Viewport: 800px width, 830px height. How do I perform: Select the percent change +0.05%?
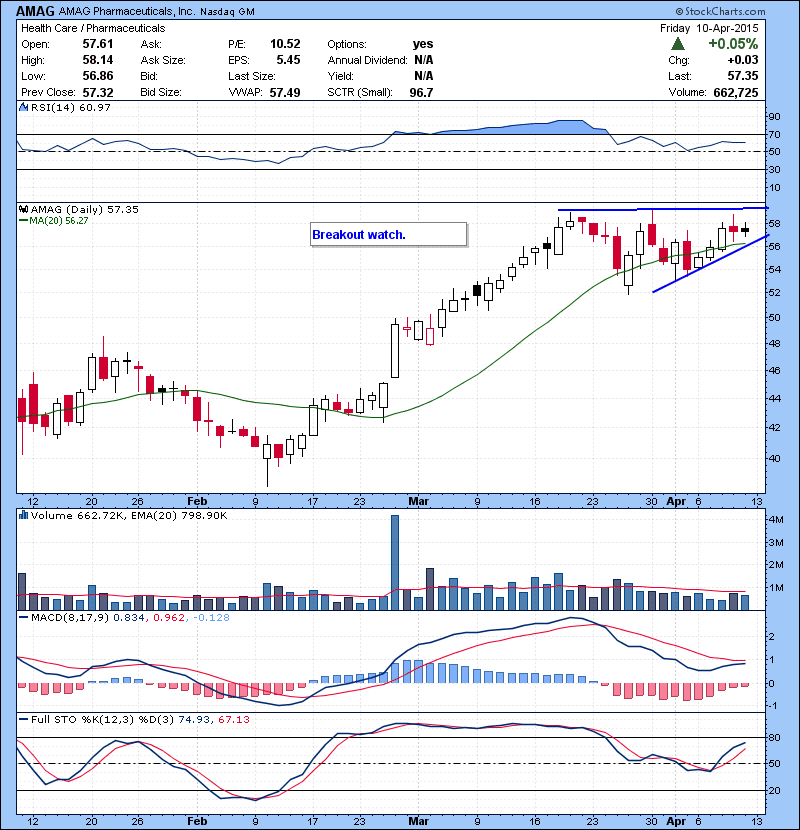coord(733,44)
